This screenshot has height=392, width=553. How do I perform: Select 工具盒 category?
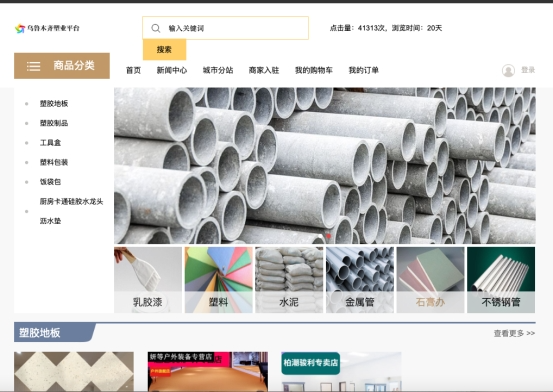(50, 143)
